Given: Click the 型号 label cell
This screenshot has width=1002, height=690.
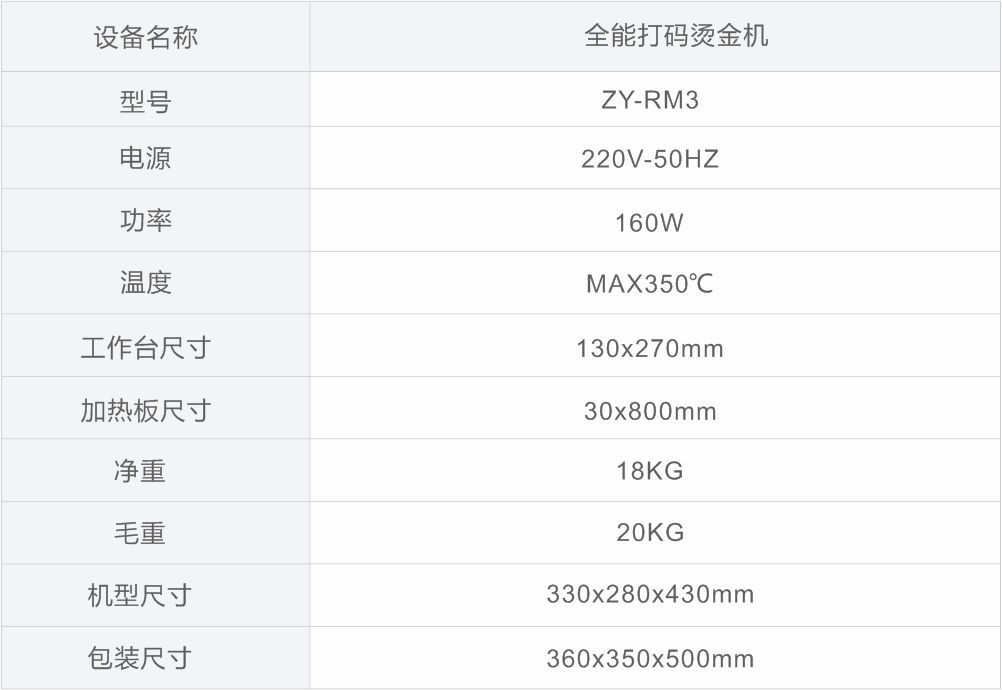Looking at the screenshot, I should click(x=146, y=101).
